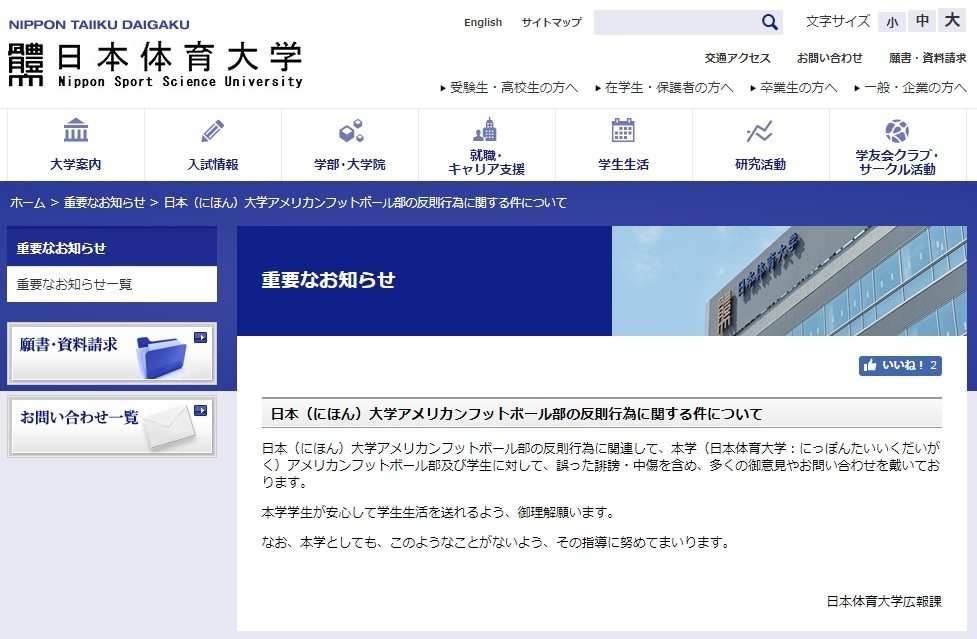Open the サイトマップ menu item
The height and width of the screenshot is (639, 977).
(550, 22)
